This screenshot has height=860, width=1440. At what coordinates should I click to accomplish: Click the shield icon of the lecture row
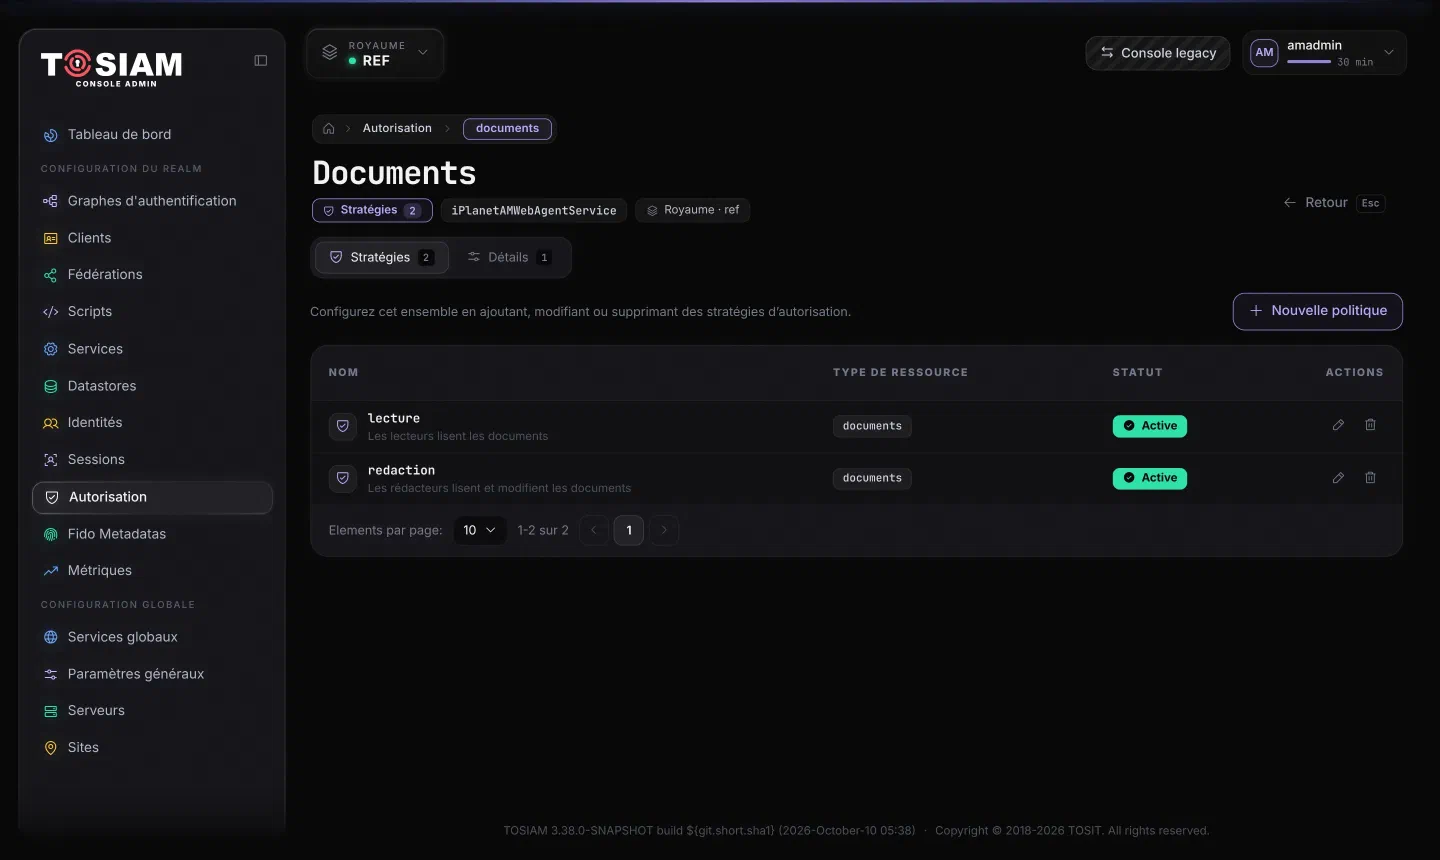pos(343,426)
